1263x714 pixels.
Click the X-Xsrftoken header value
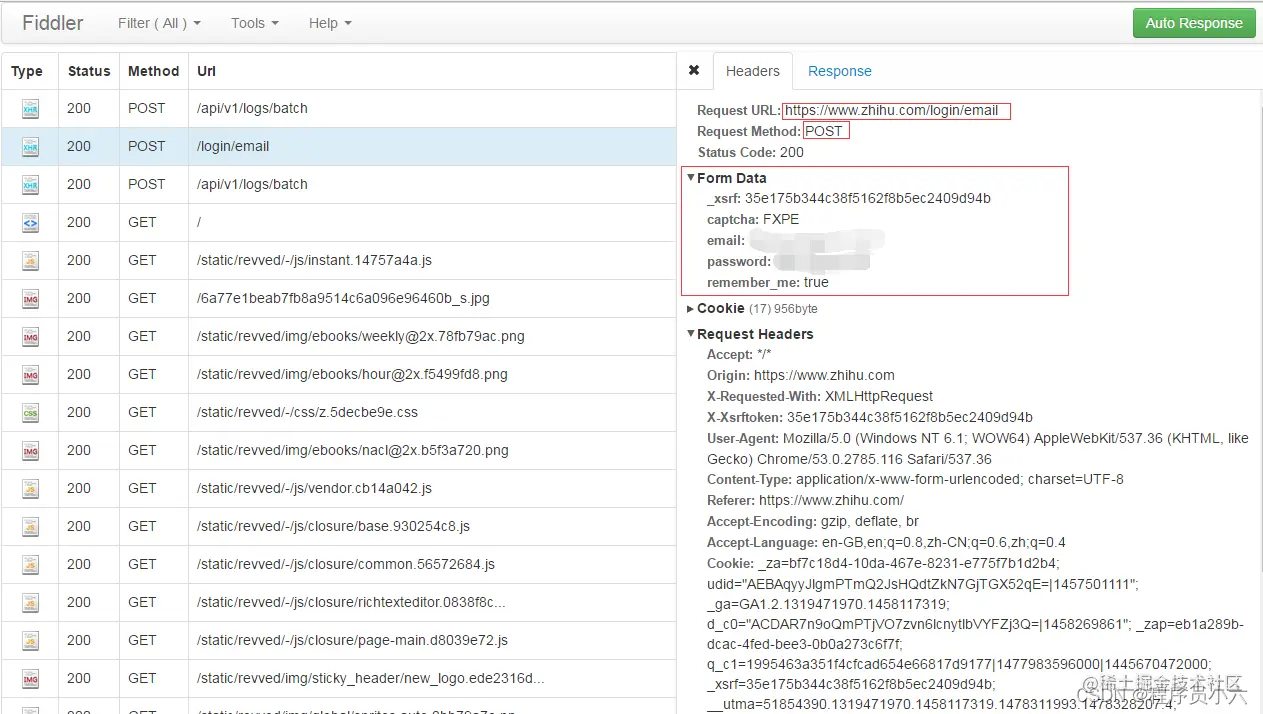point(910,417)
